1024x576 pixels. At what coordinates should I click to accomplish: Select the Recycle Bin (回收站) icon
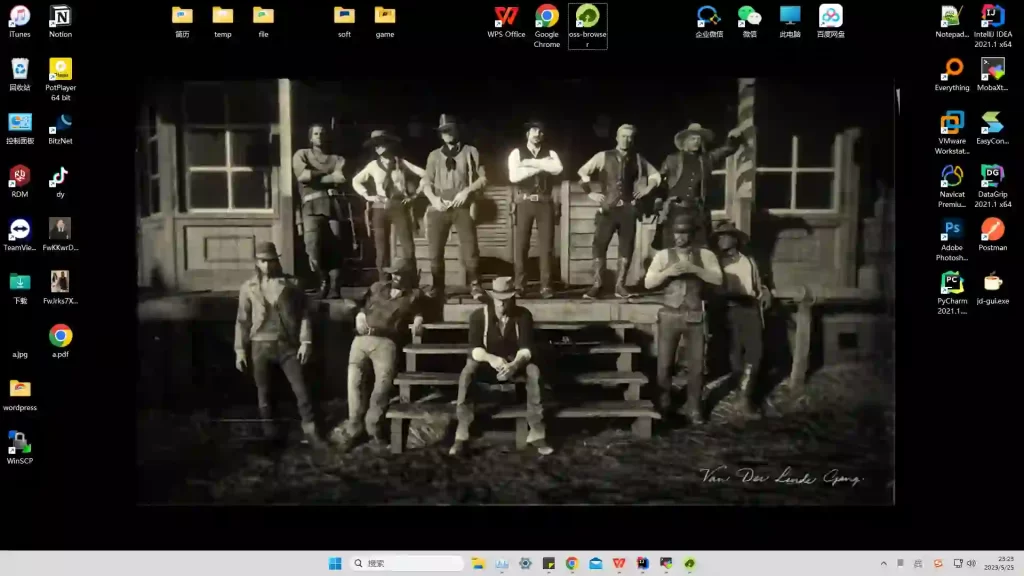pos(20,74)
